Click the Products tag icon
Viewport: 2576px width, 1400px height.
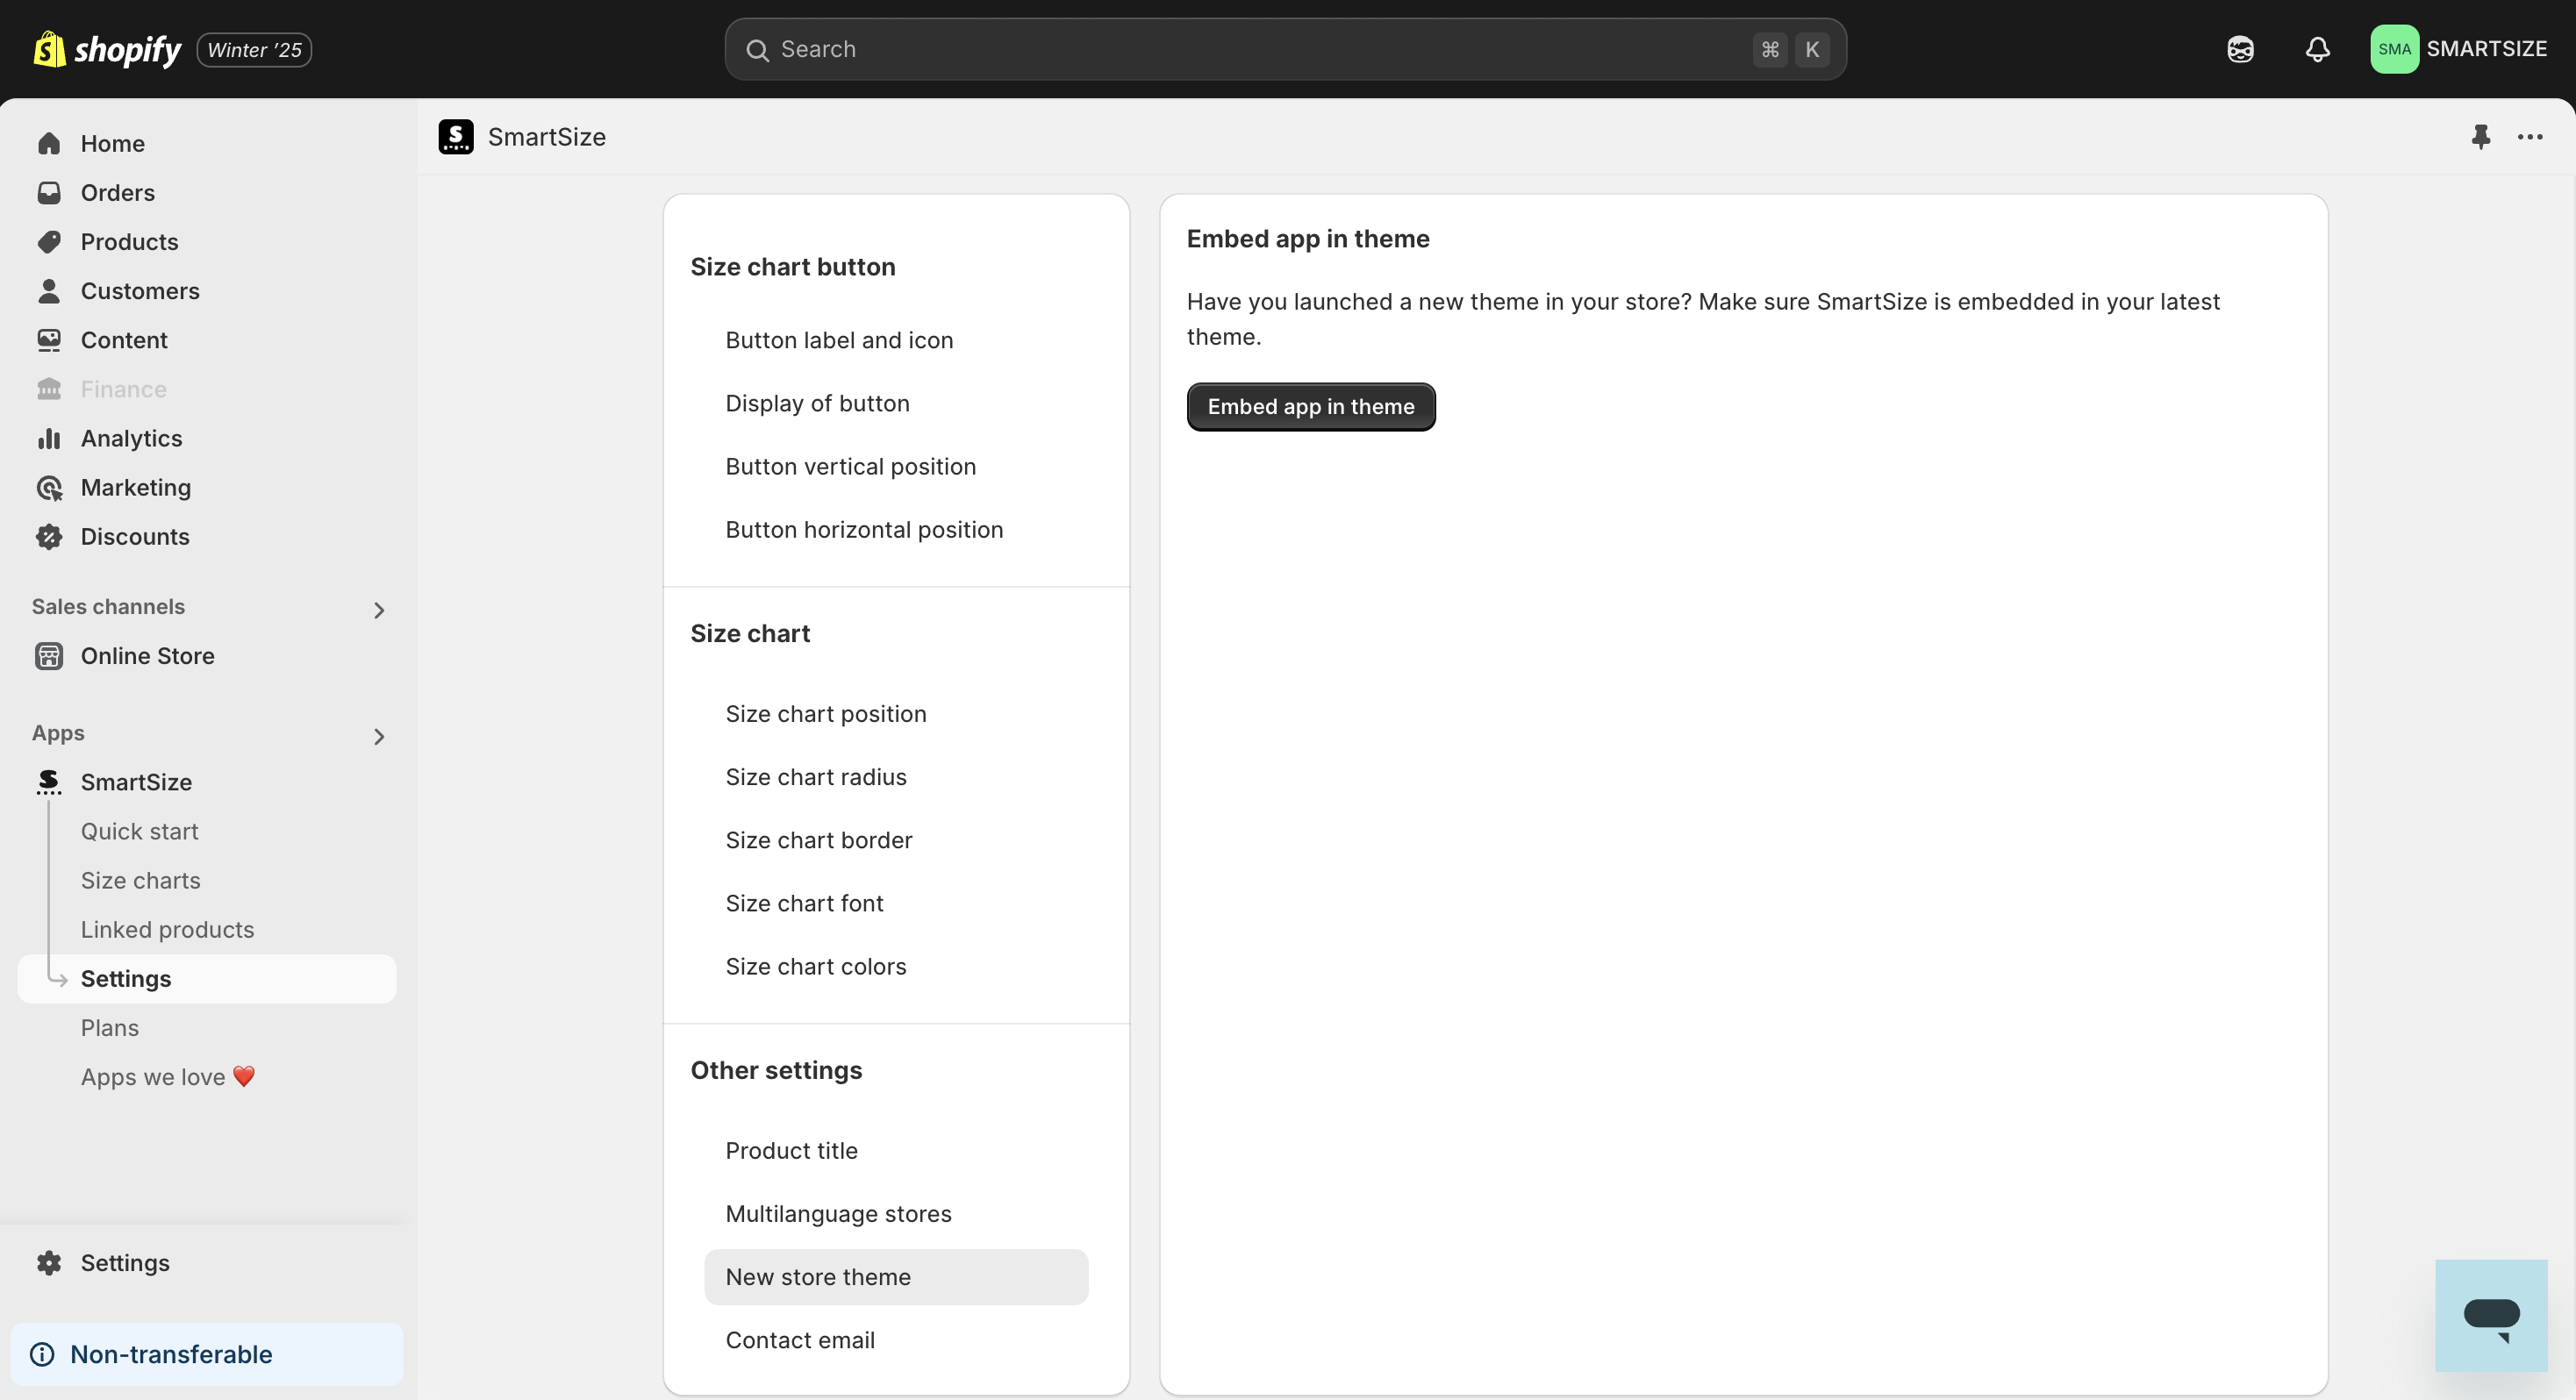(49, 242)
